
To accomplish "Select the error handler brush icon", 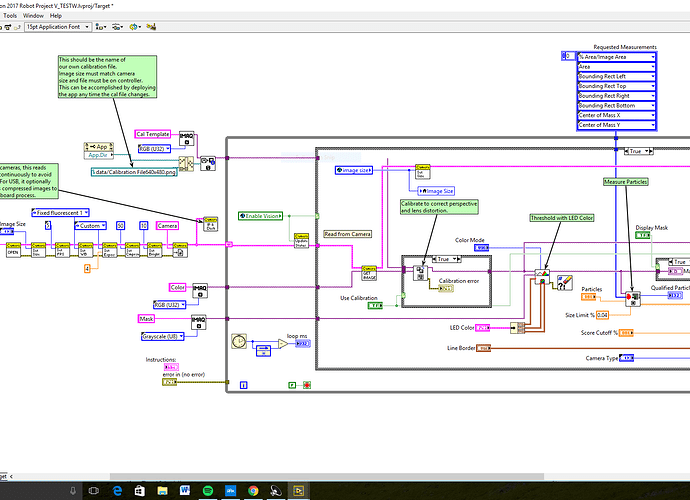I will (565, 283).
